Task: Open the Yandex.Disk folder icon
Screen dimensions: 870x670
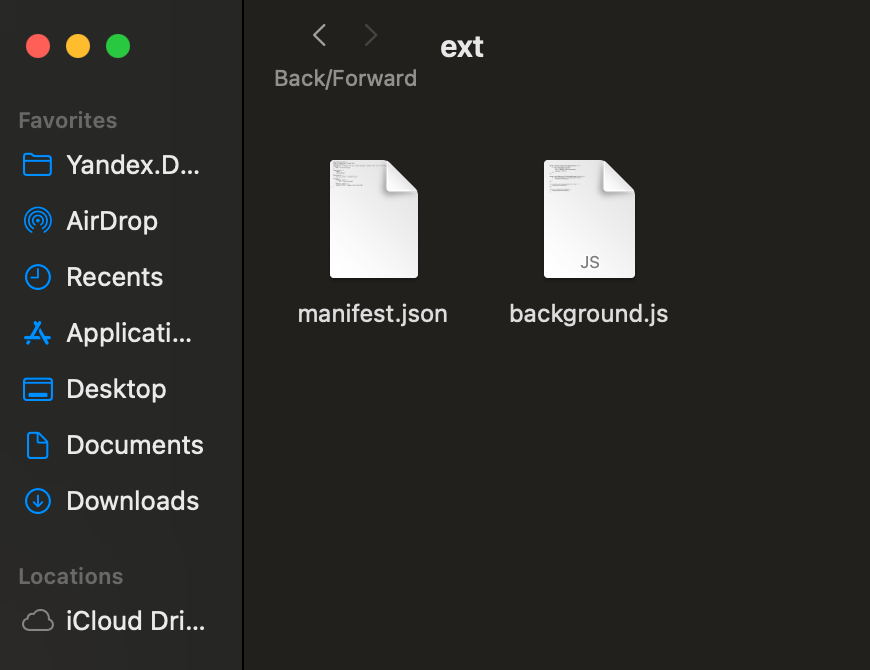Action: [x=38, y=165]
